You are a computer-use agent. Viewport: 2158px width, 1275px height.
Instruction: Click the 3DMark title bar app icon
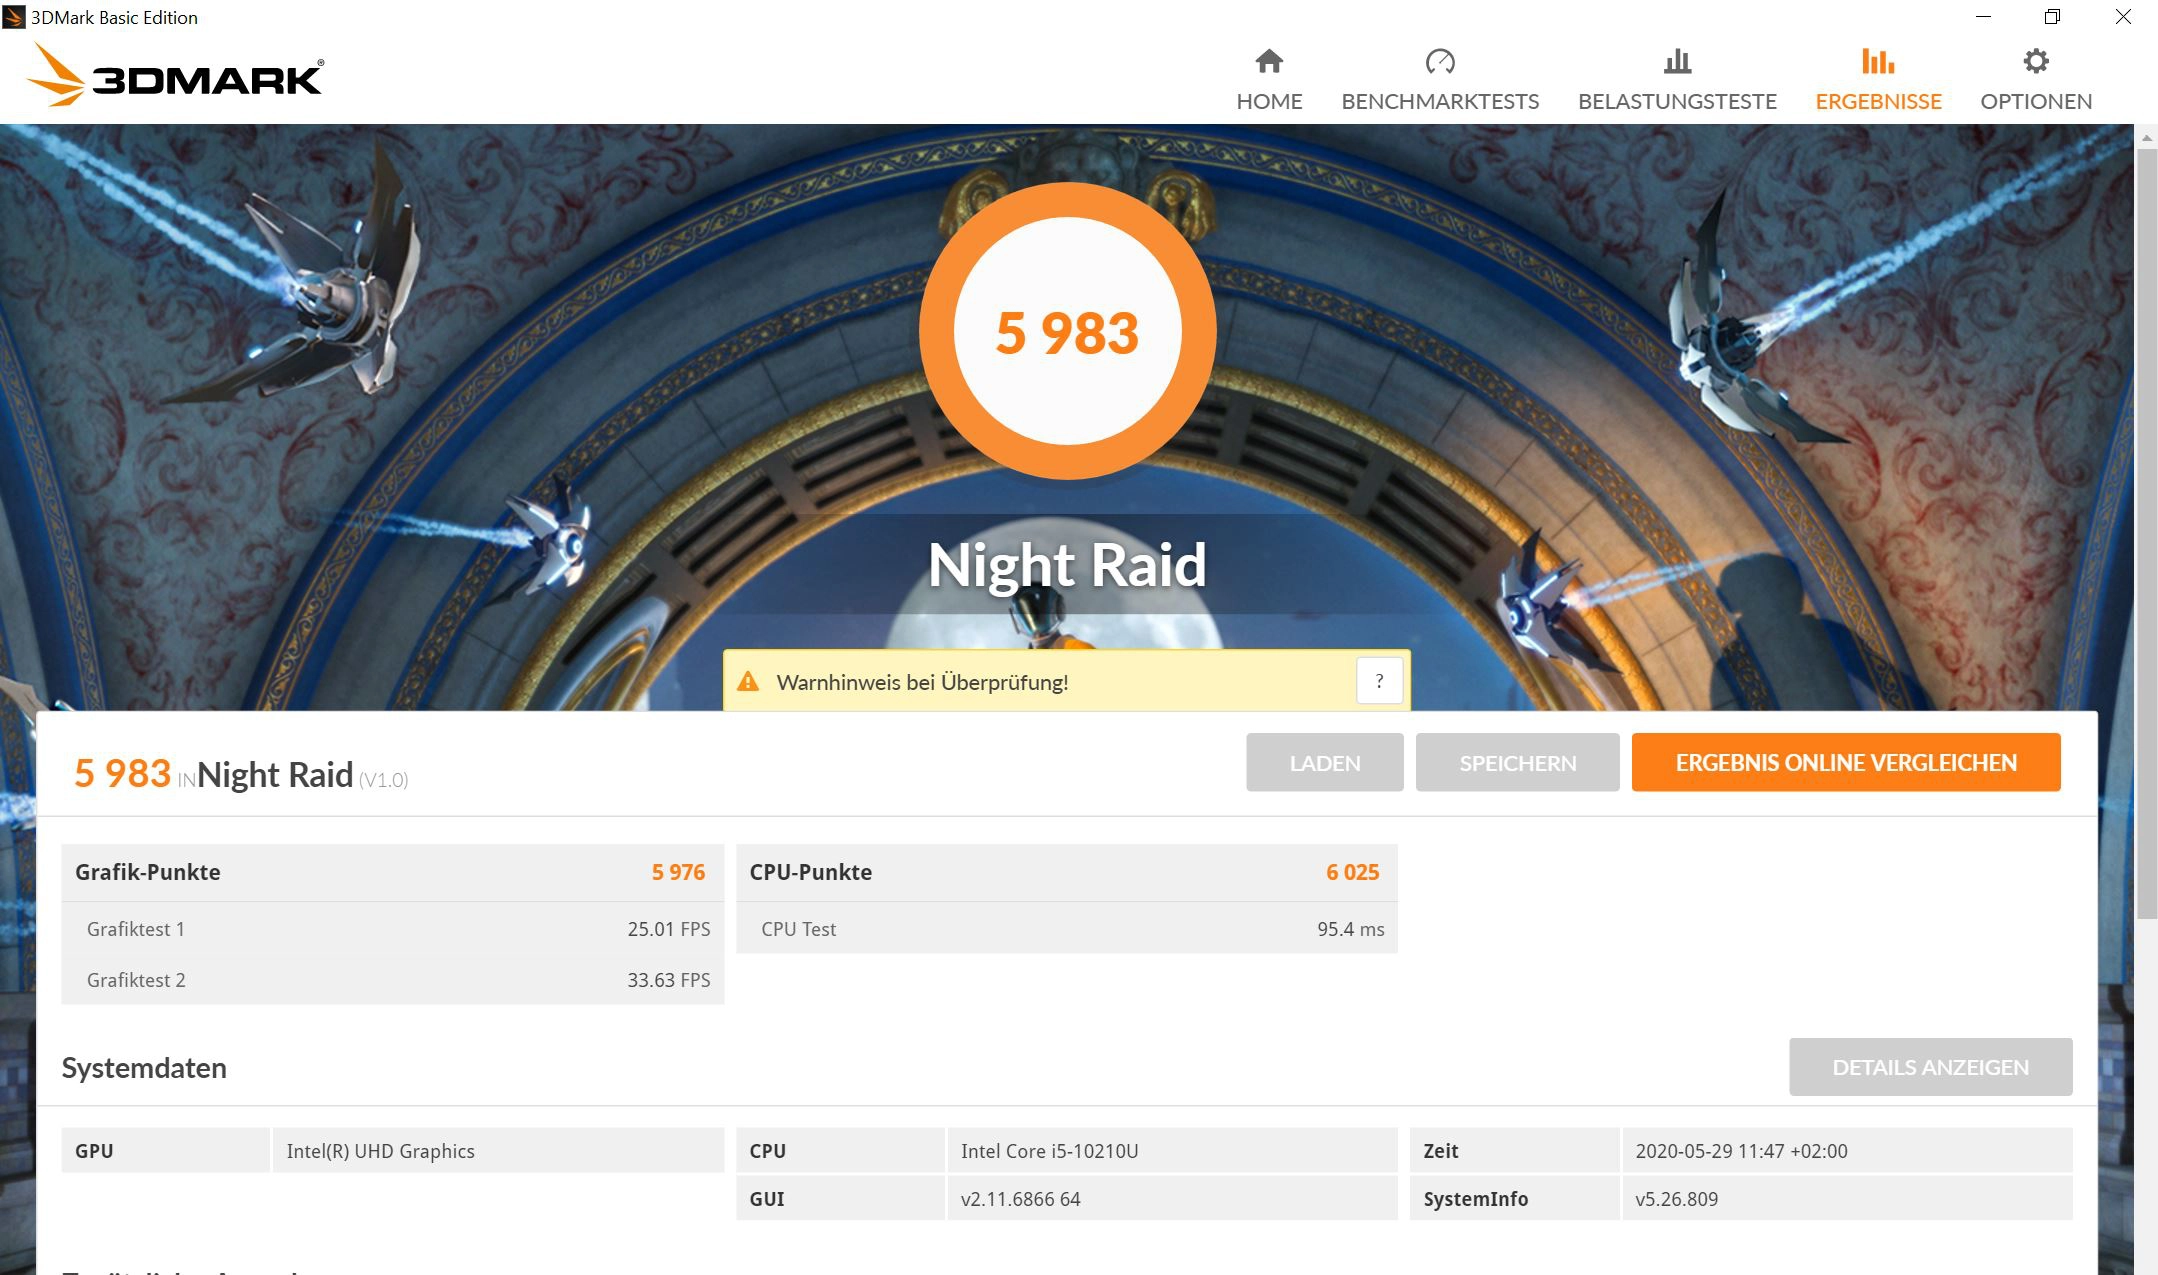pos(14,17)
